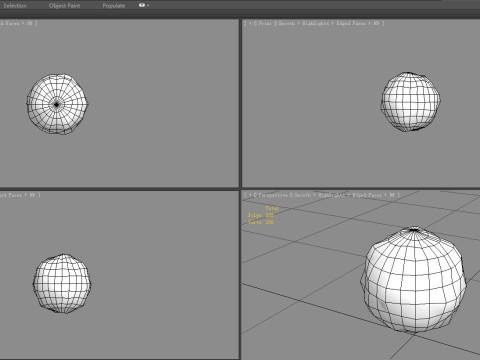480x360 pixels.
Task: Switch to the Object Paint ribbon tab
Action: (64, 6)
